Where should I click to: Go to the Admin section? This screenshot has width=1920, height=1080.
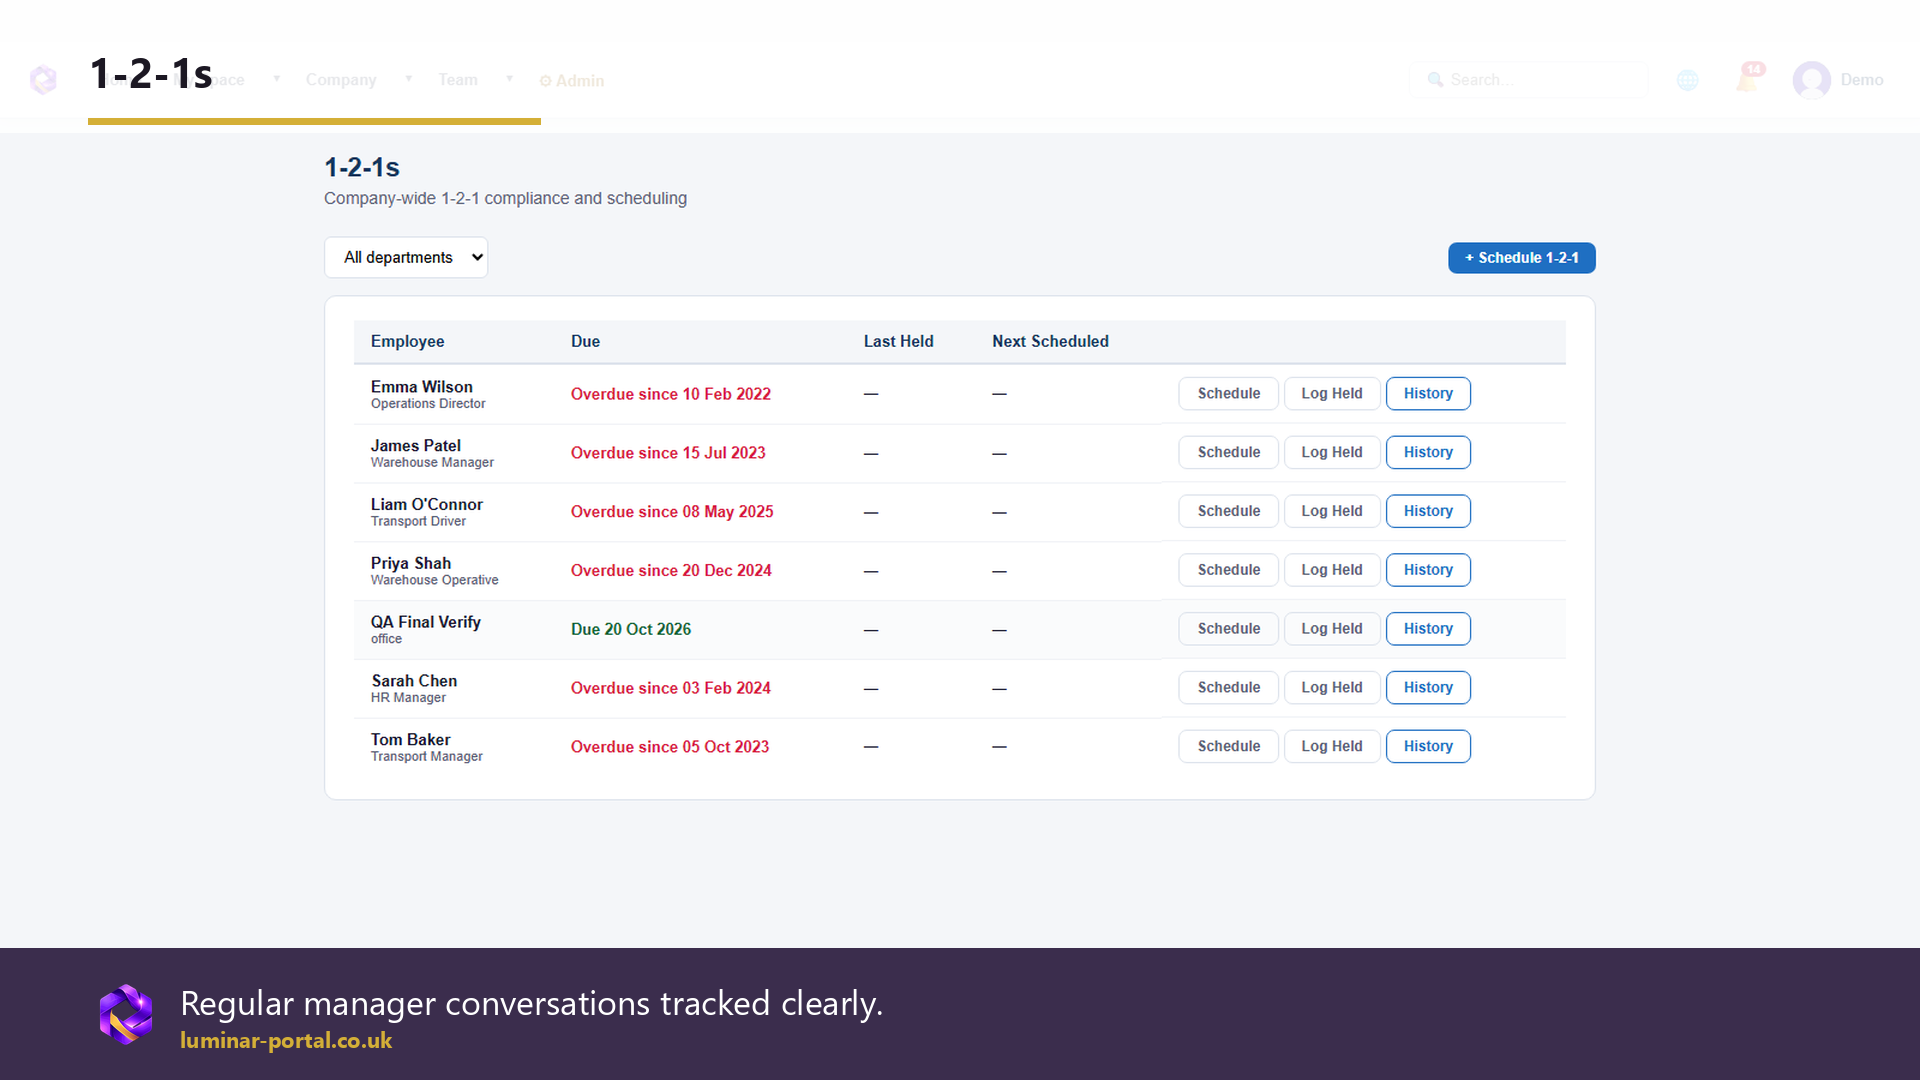coord(572,81)
